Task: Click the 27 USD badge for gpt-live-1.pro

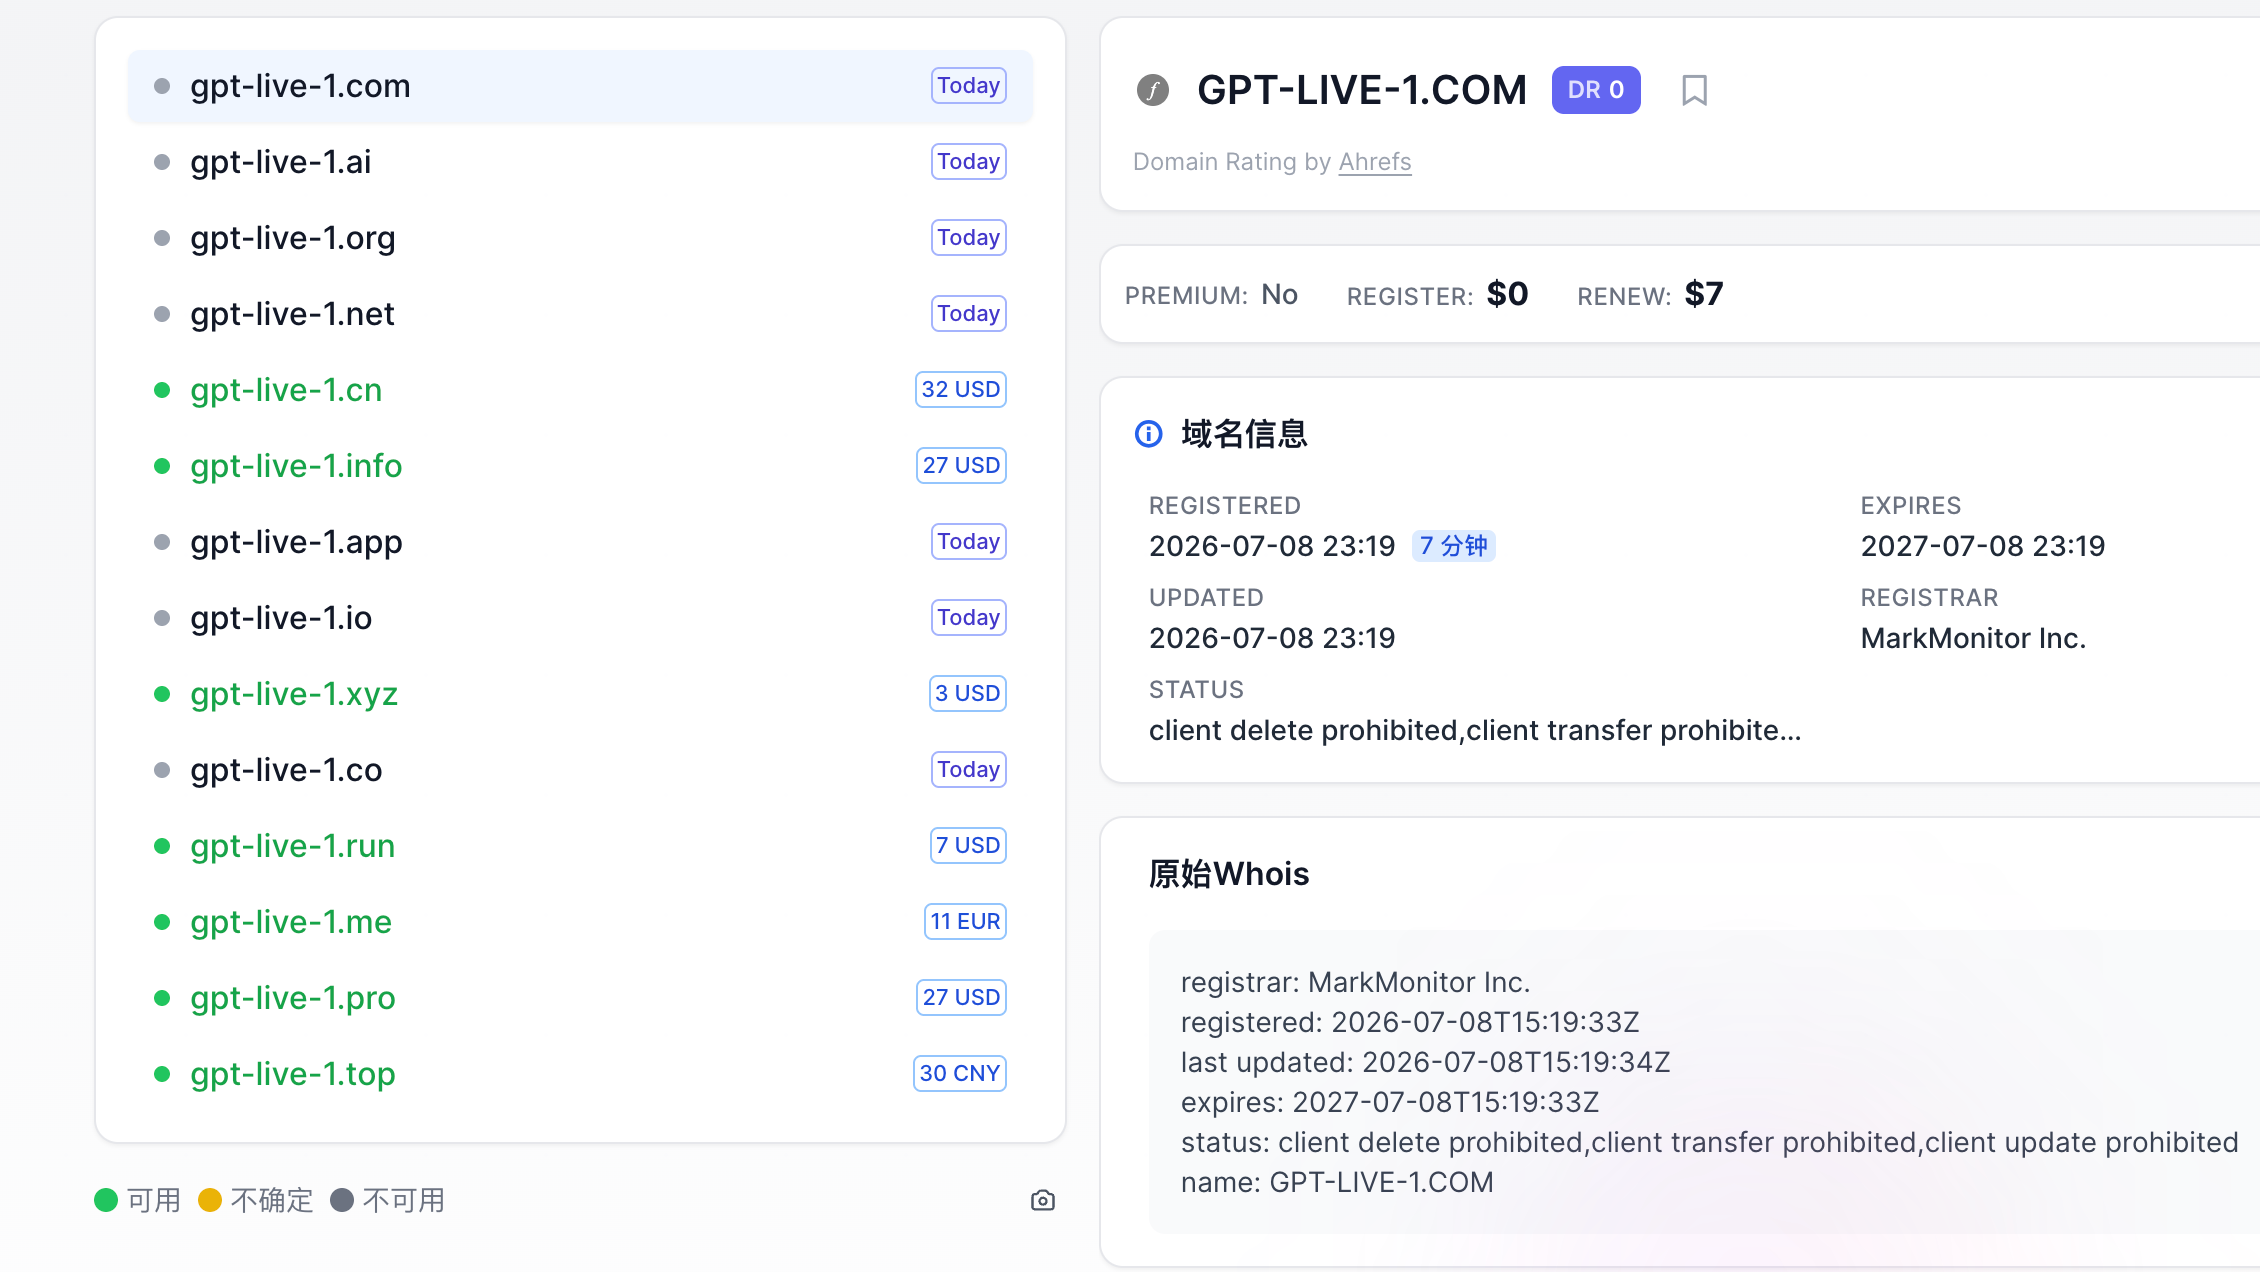Action: [x=961, y=998]
